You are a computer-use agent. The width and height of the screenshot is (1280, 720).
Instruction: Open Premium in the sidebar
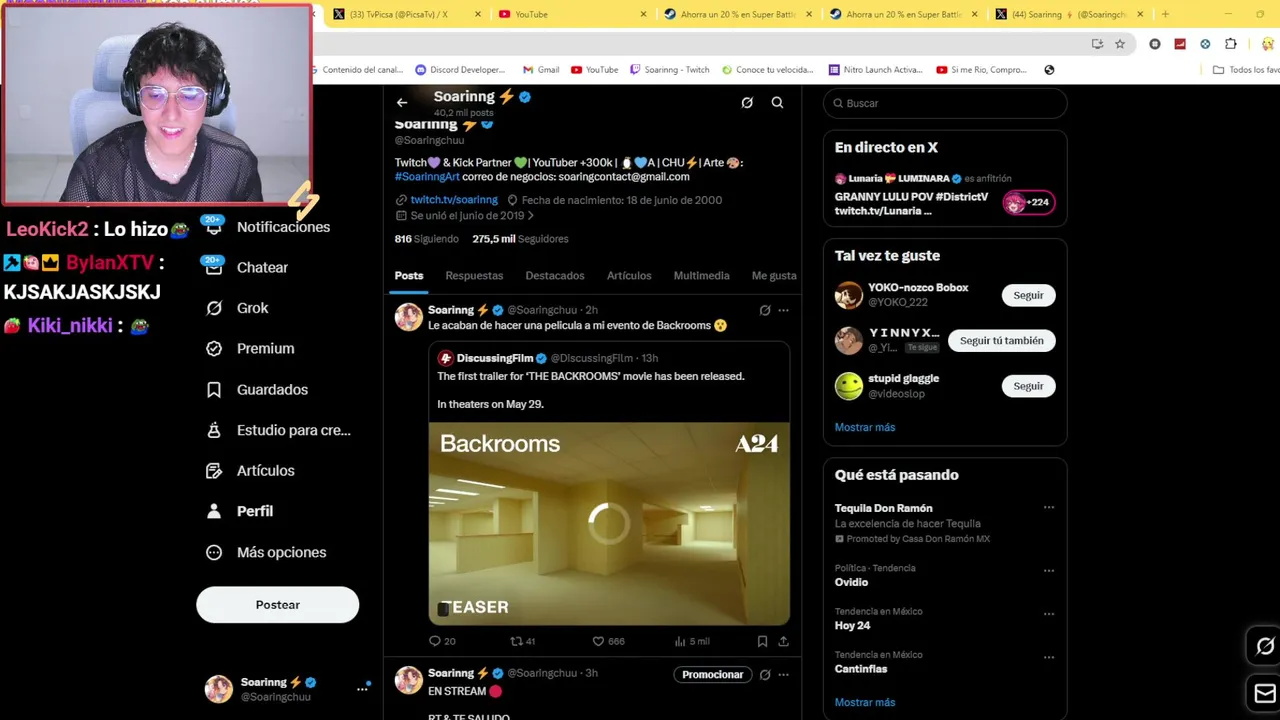tap(250, 348)
